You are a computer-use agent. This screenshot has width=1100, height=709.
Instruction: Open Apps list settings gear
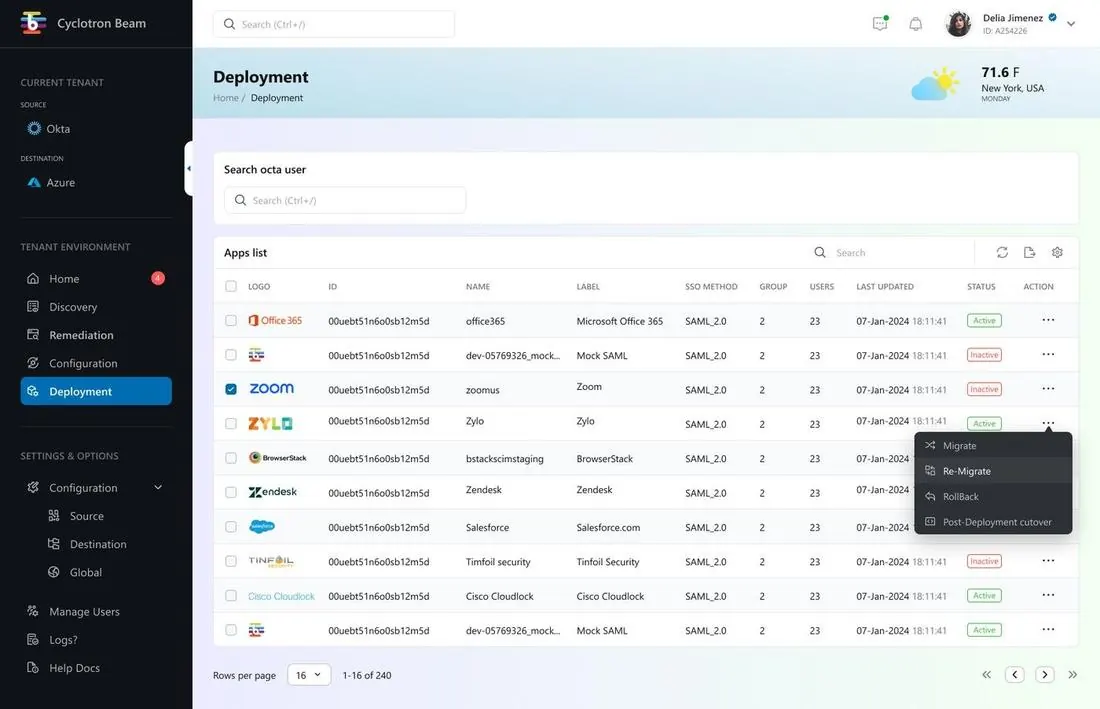[1057, 252]
